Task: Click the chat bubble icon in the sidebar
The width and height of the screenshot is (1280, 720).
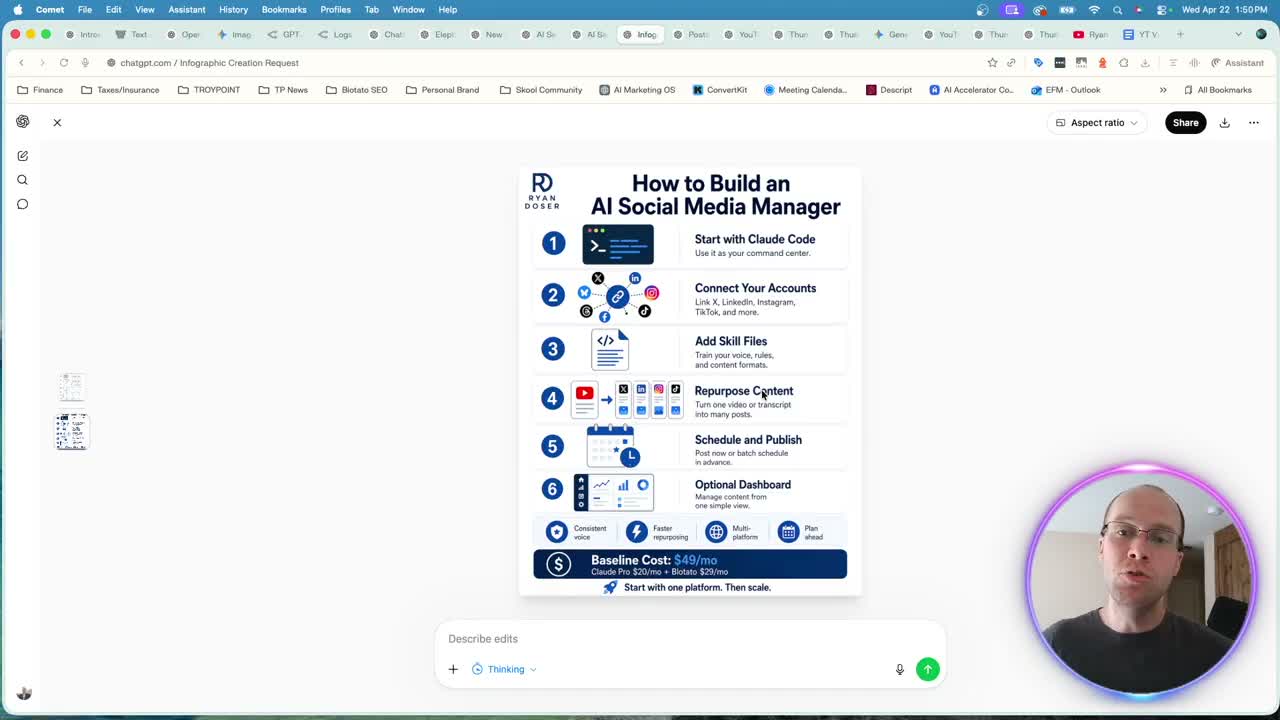Action: click(22, 204)
